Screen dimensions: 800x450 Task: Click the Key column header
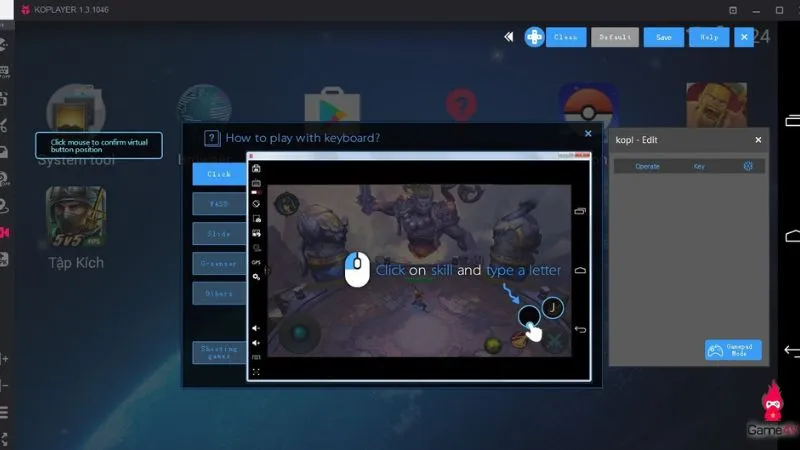(699, 166)
